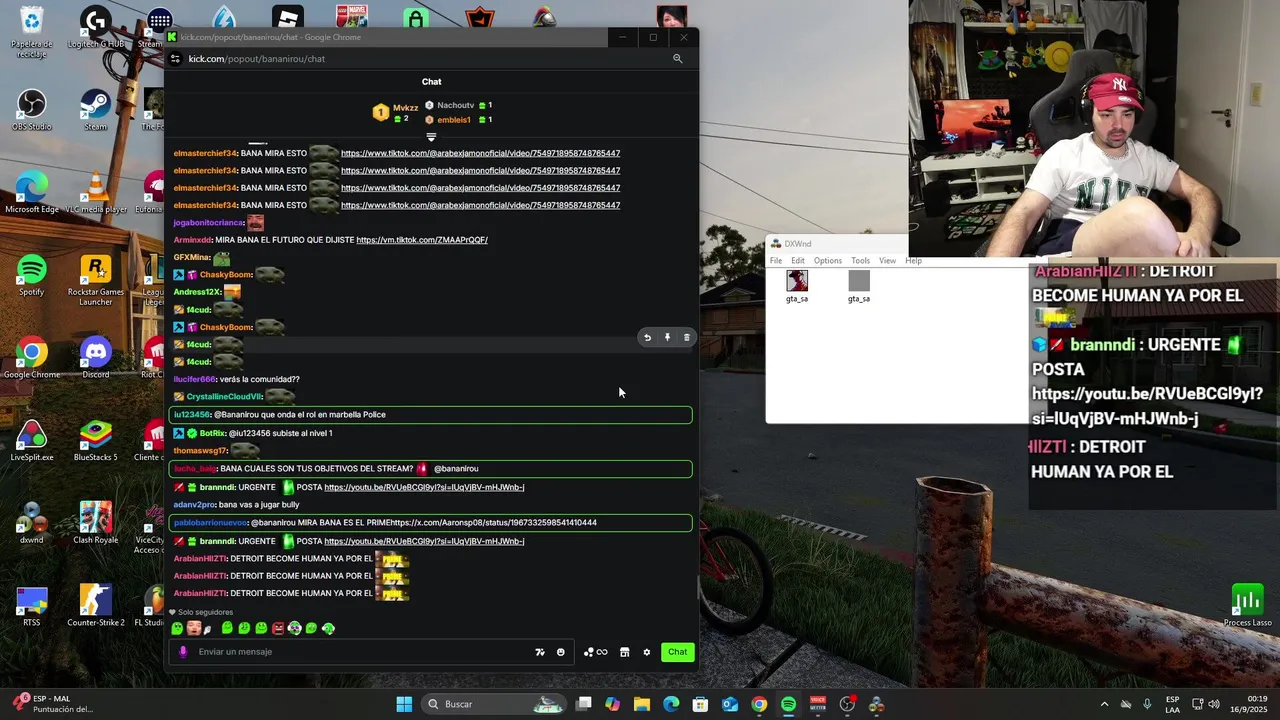This screenshot has width=1280, height=720.
Task: Open Help menu in DXWnd window
Action: click(x=913, y=261)
